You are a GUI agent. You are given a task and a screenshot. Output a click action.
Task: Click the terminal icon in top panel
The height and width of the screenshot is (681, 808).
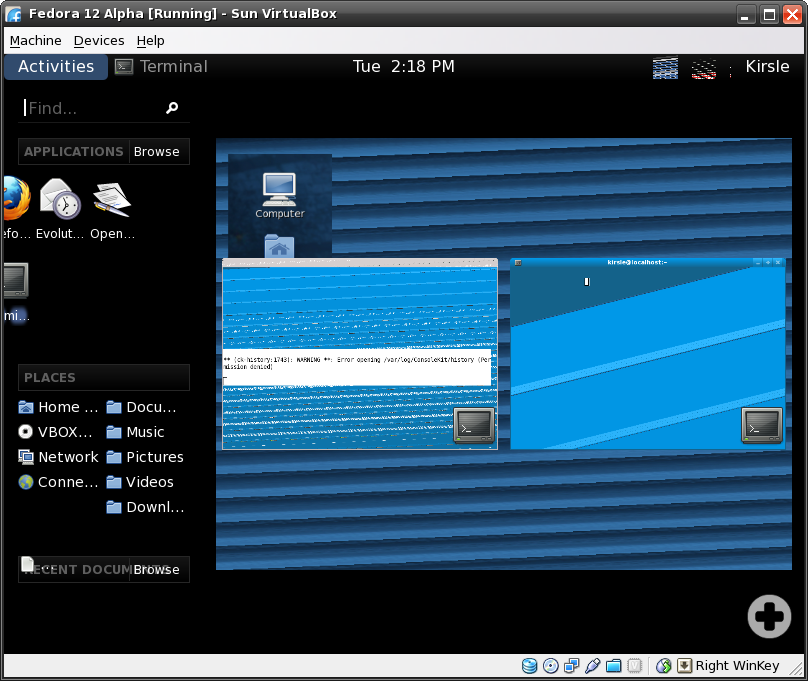tap(124, 66)
